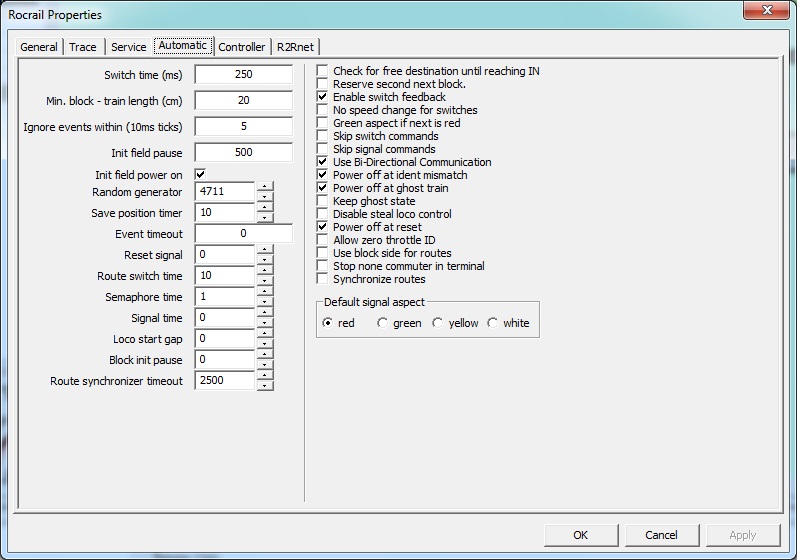Close the Rocrail Properties dialog
The width and height of the screenshot is (797, 560).
tap(767, 10)
